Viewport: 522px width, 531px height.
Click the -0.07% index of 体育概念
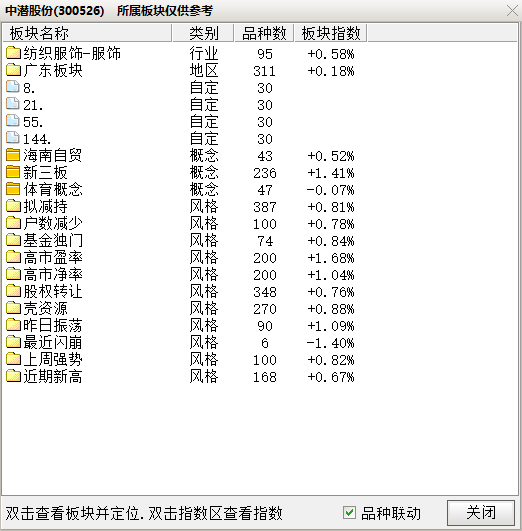[331, 190]
